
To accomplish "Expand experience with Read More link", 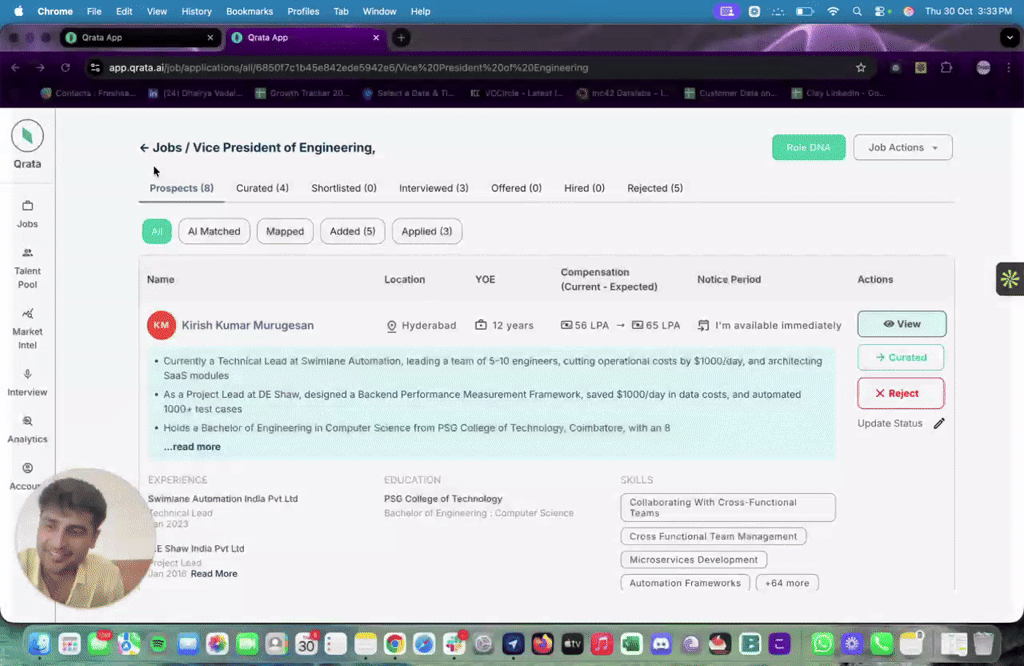I will [x=214, y=574].
